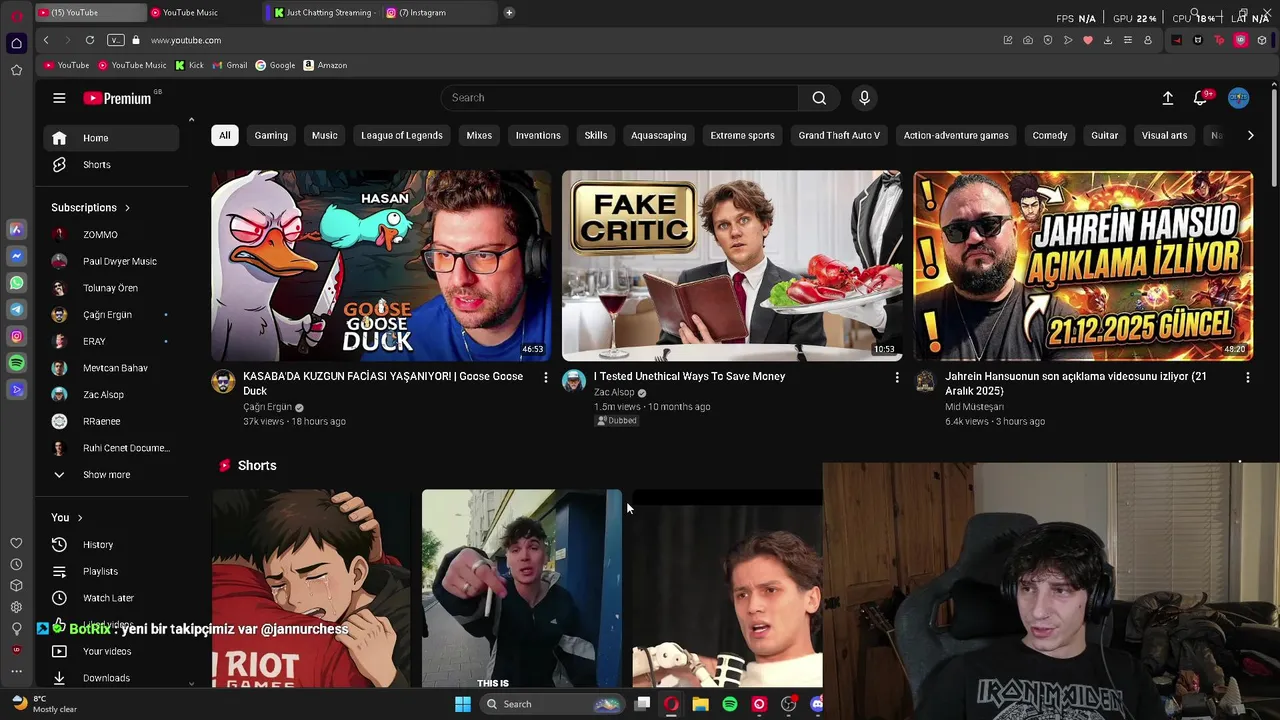The image size is (1280, 720).
Task: Click the YouTube Premium logo
Action: (x=118, y=98)
